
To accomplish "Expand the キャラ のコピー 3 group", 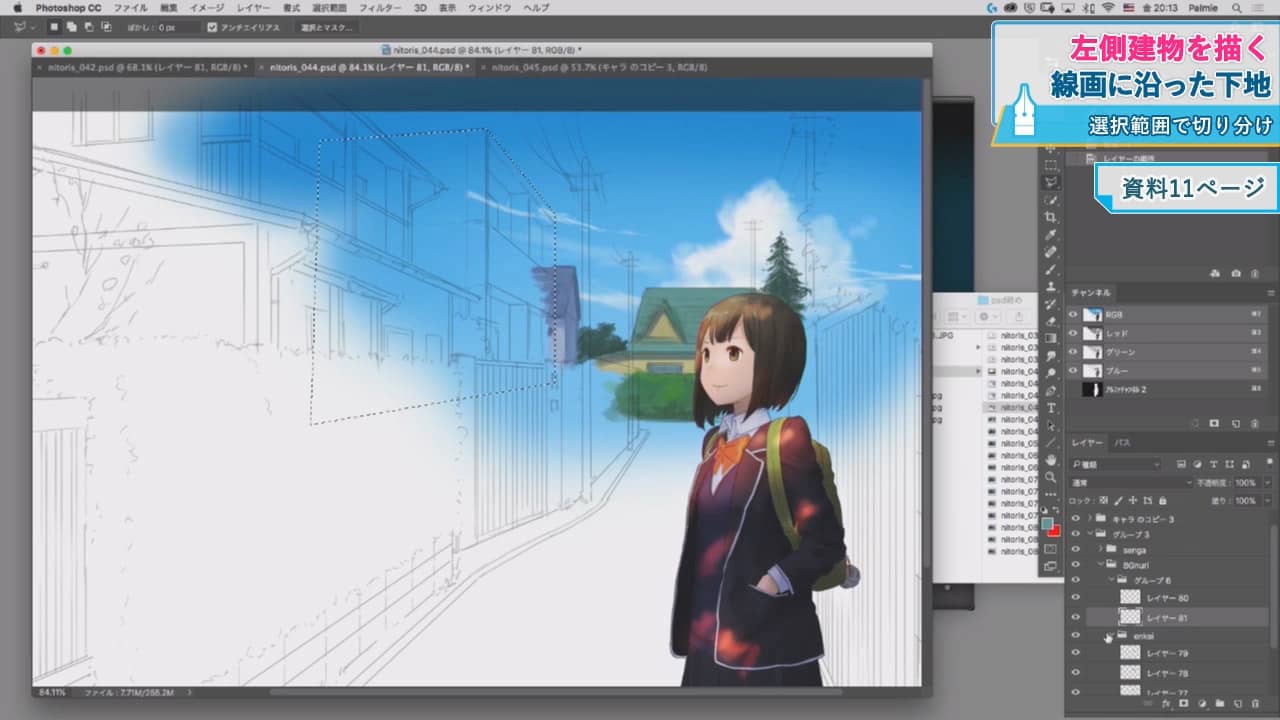I will point(1089,518).
